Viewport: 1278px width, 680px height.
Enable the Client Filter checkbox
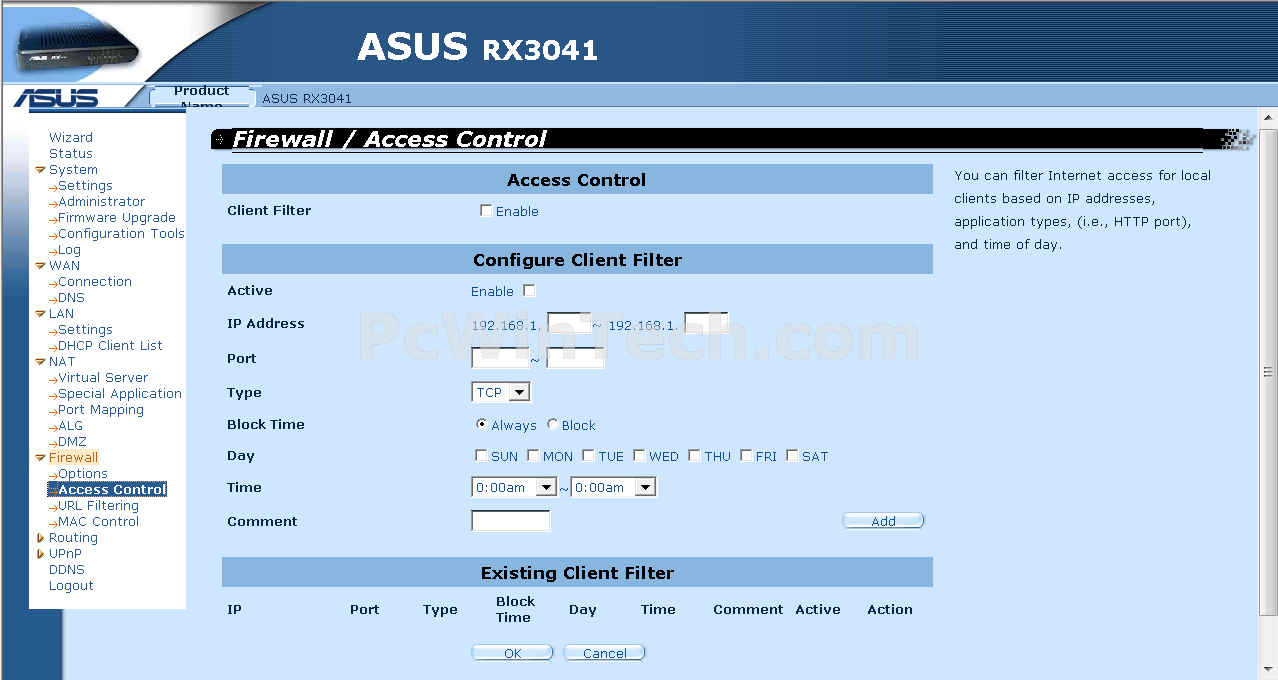(486, 211)
